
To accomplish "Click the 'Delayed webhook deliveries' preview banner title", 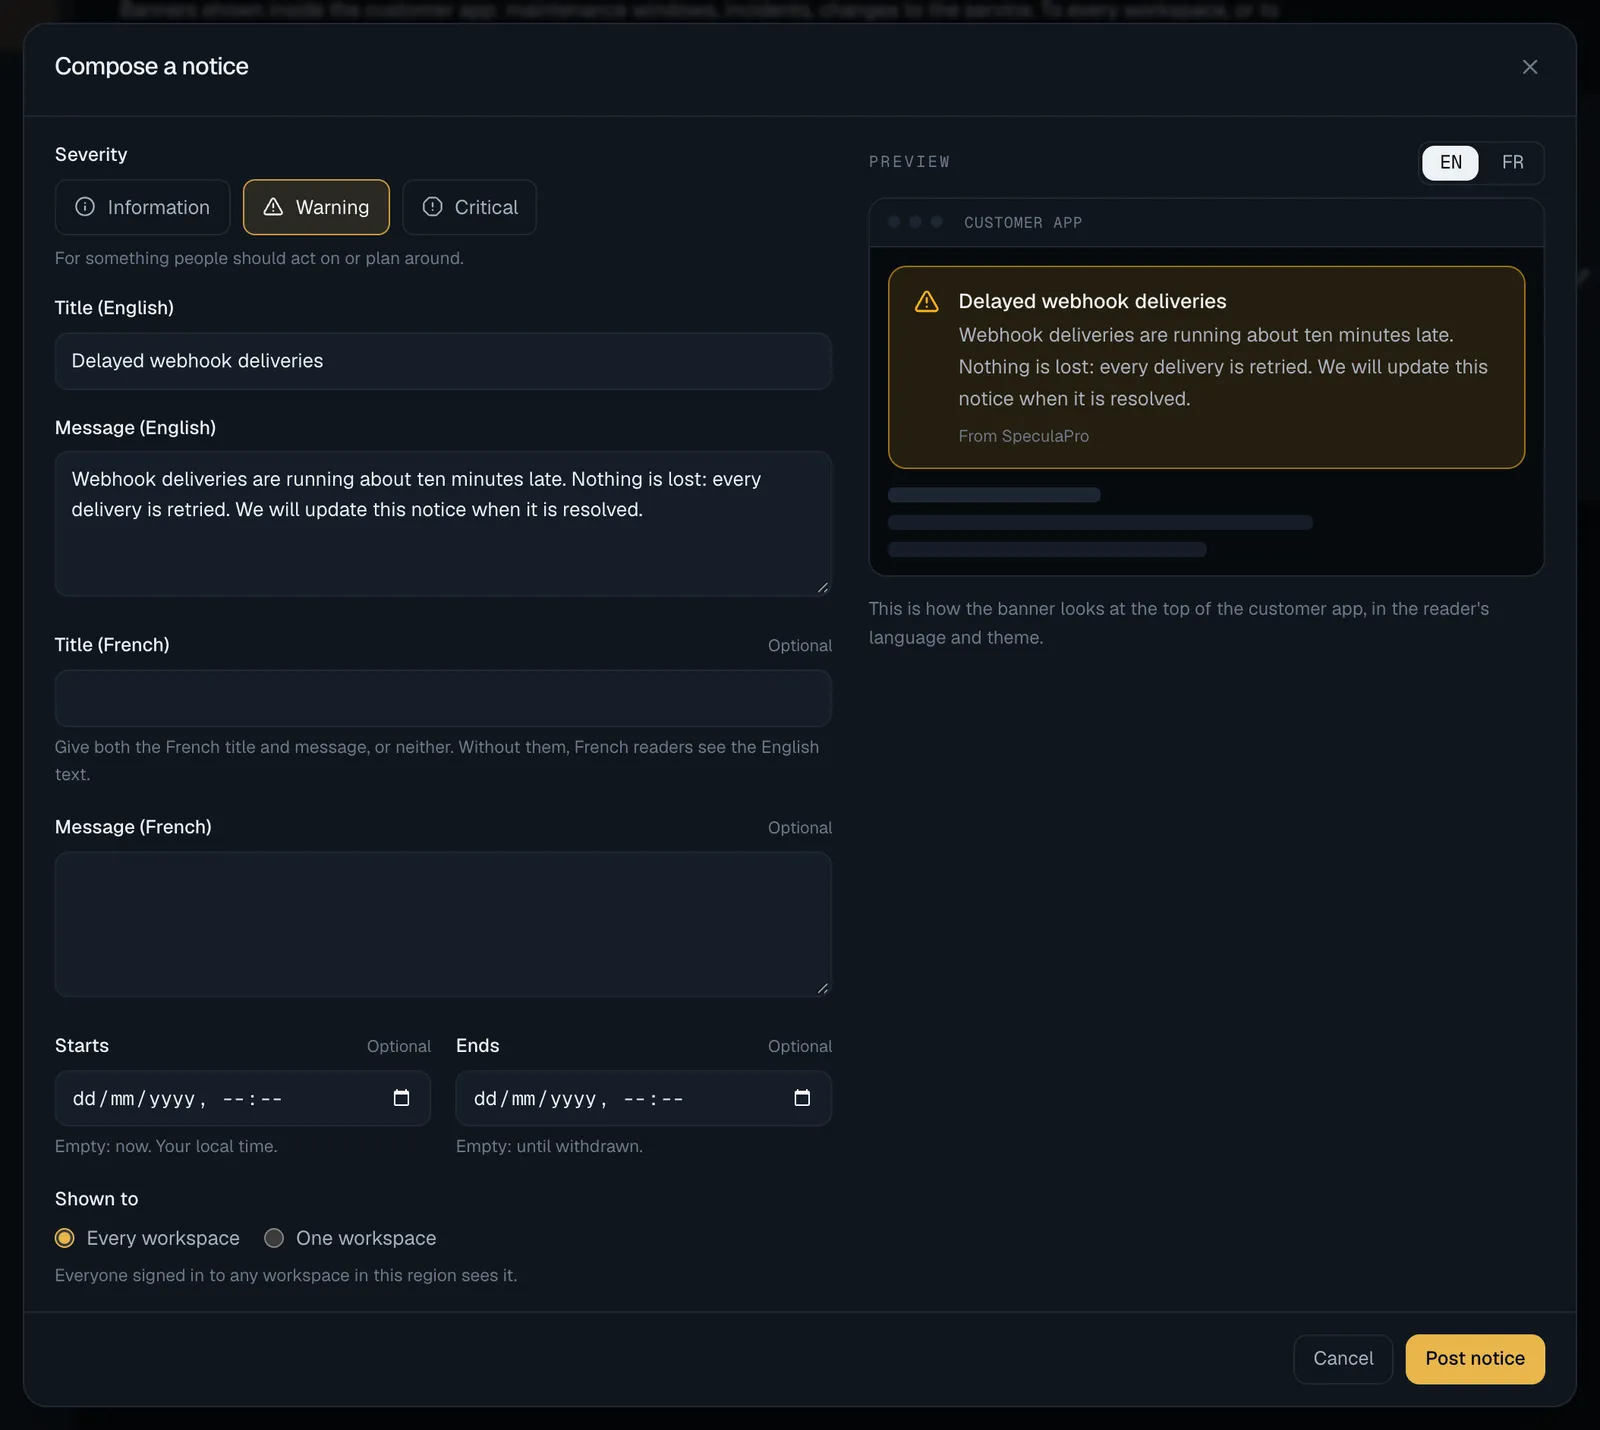I will [1092, 302].
